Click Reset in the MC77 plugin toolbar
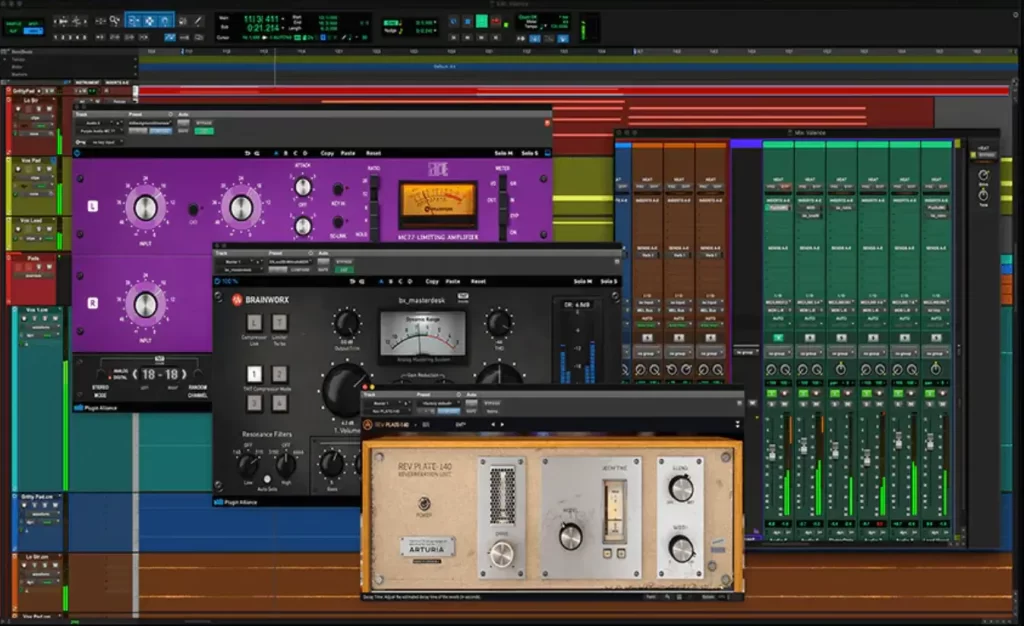Image resolution: width=1024 pixels, height=626 pixels. tap(373, 153)
